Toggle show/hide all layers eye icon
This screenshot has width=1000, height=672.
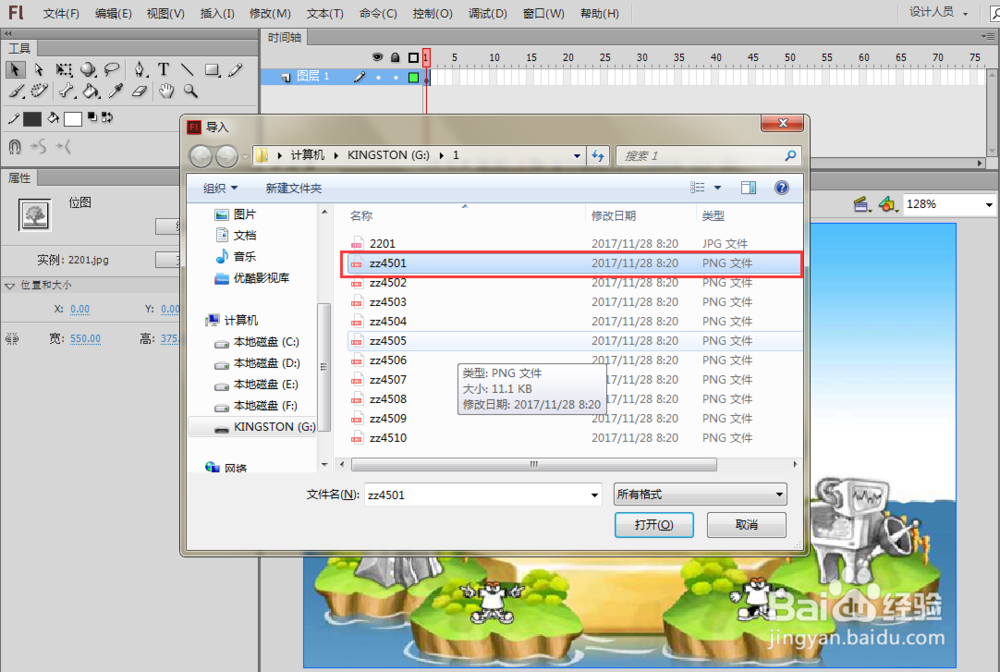pos(378,57)
